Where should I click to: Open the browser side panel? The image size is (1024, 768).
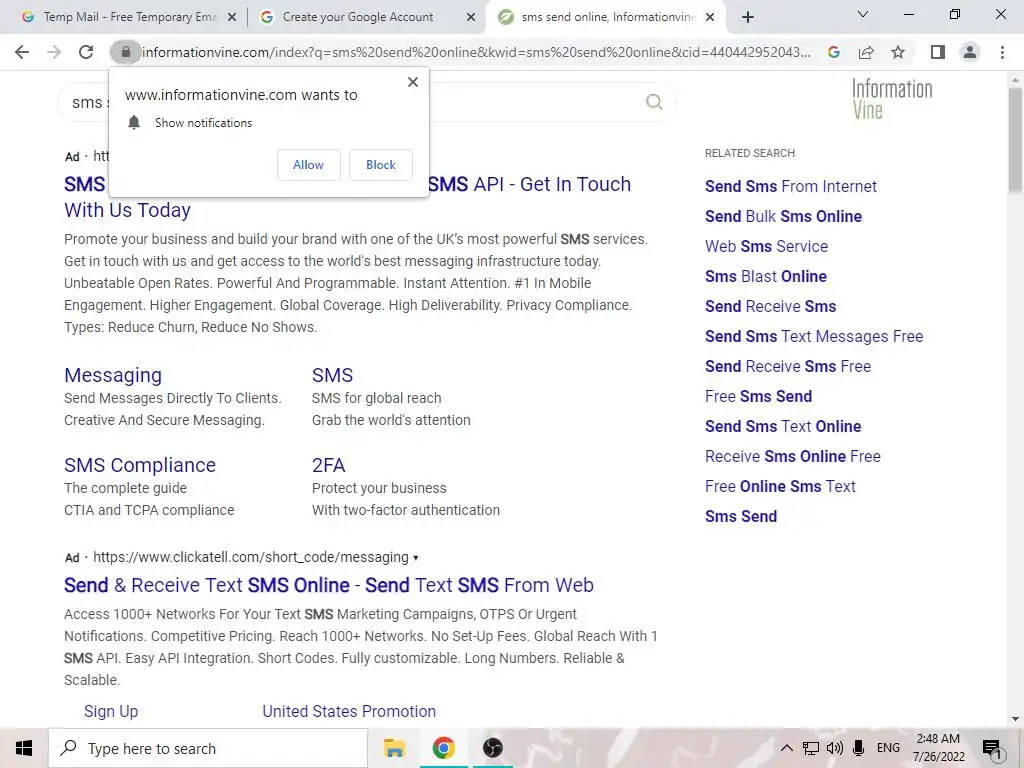pyautogui.click(x=938, y=52)
